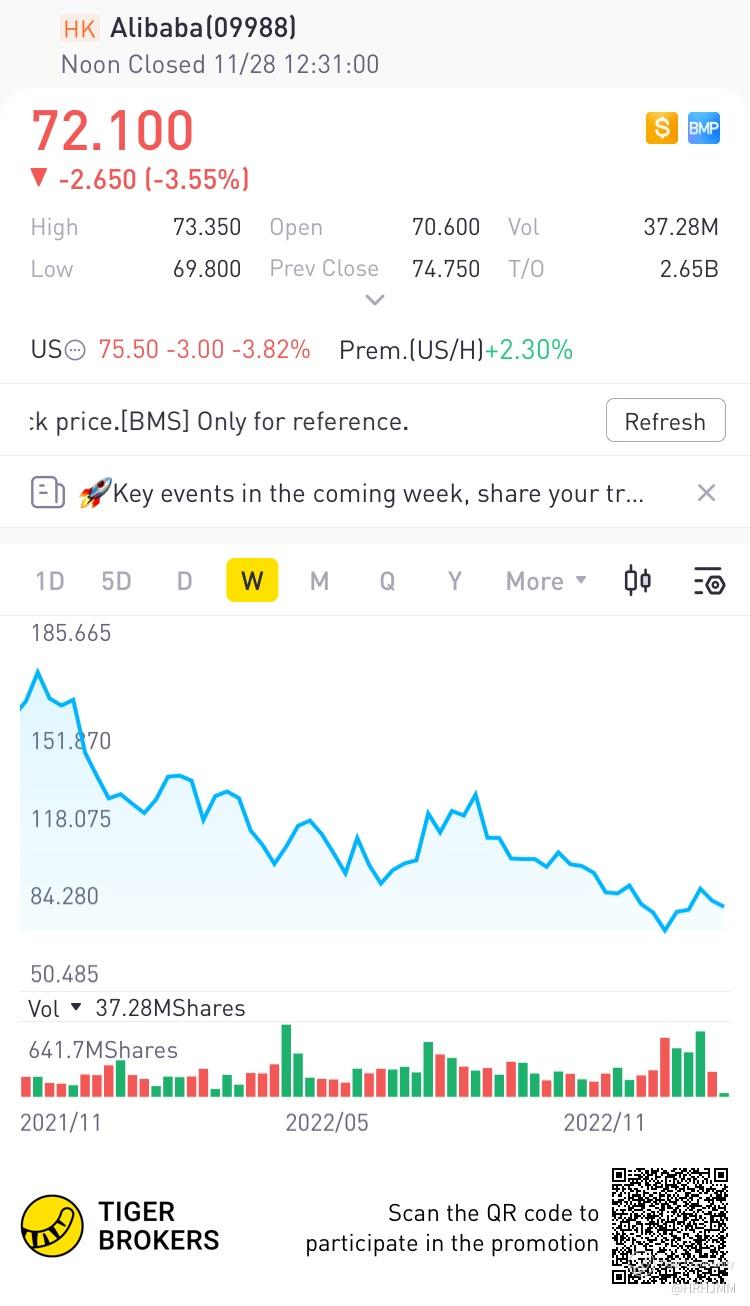
Task: Tap the promotion QR code
Action: point(669,1225)
